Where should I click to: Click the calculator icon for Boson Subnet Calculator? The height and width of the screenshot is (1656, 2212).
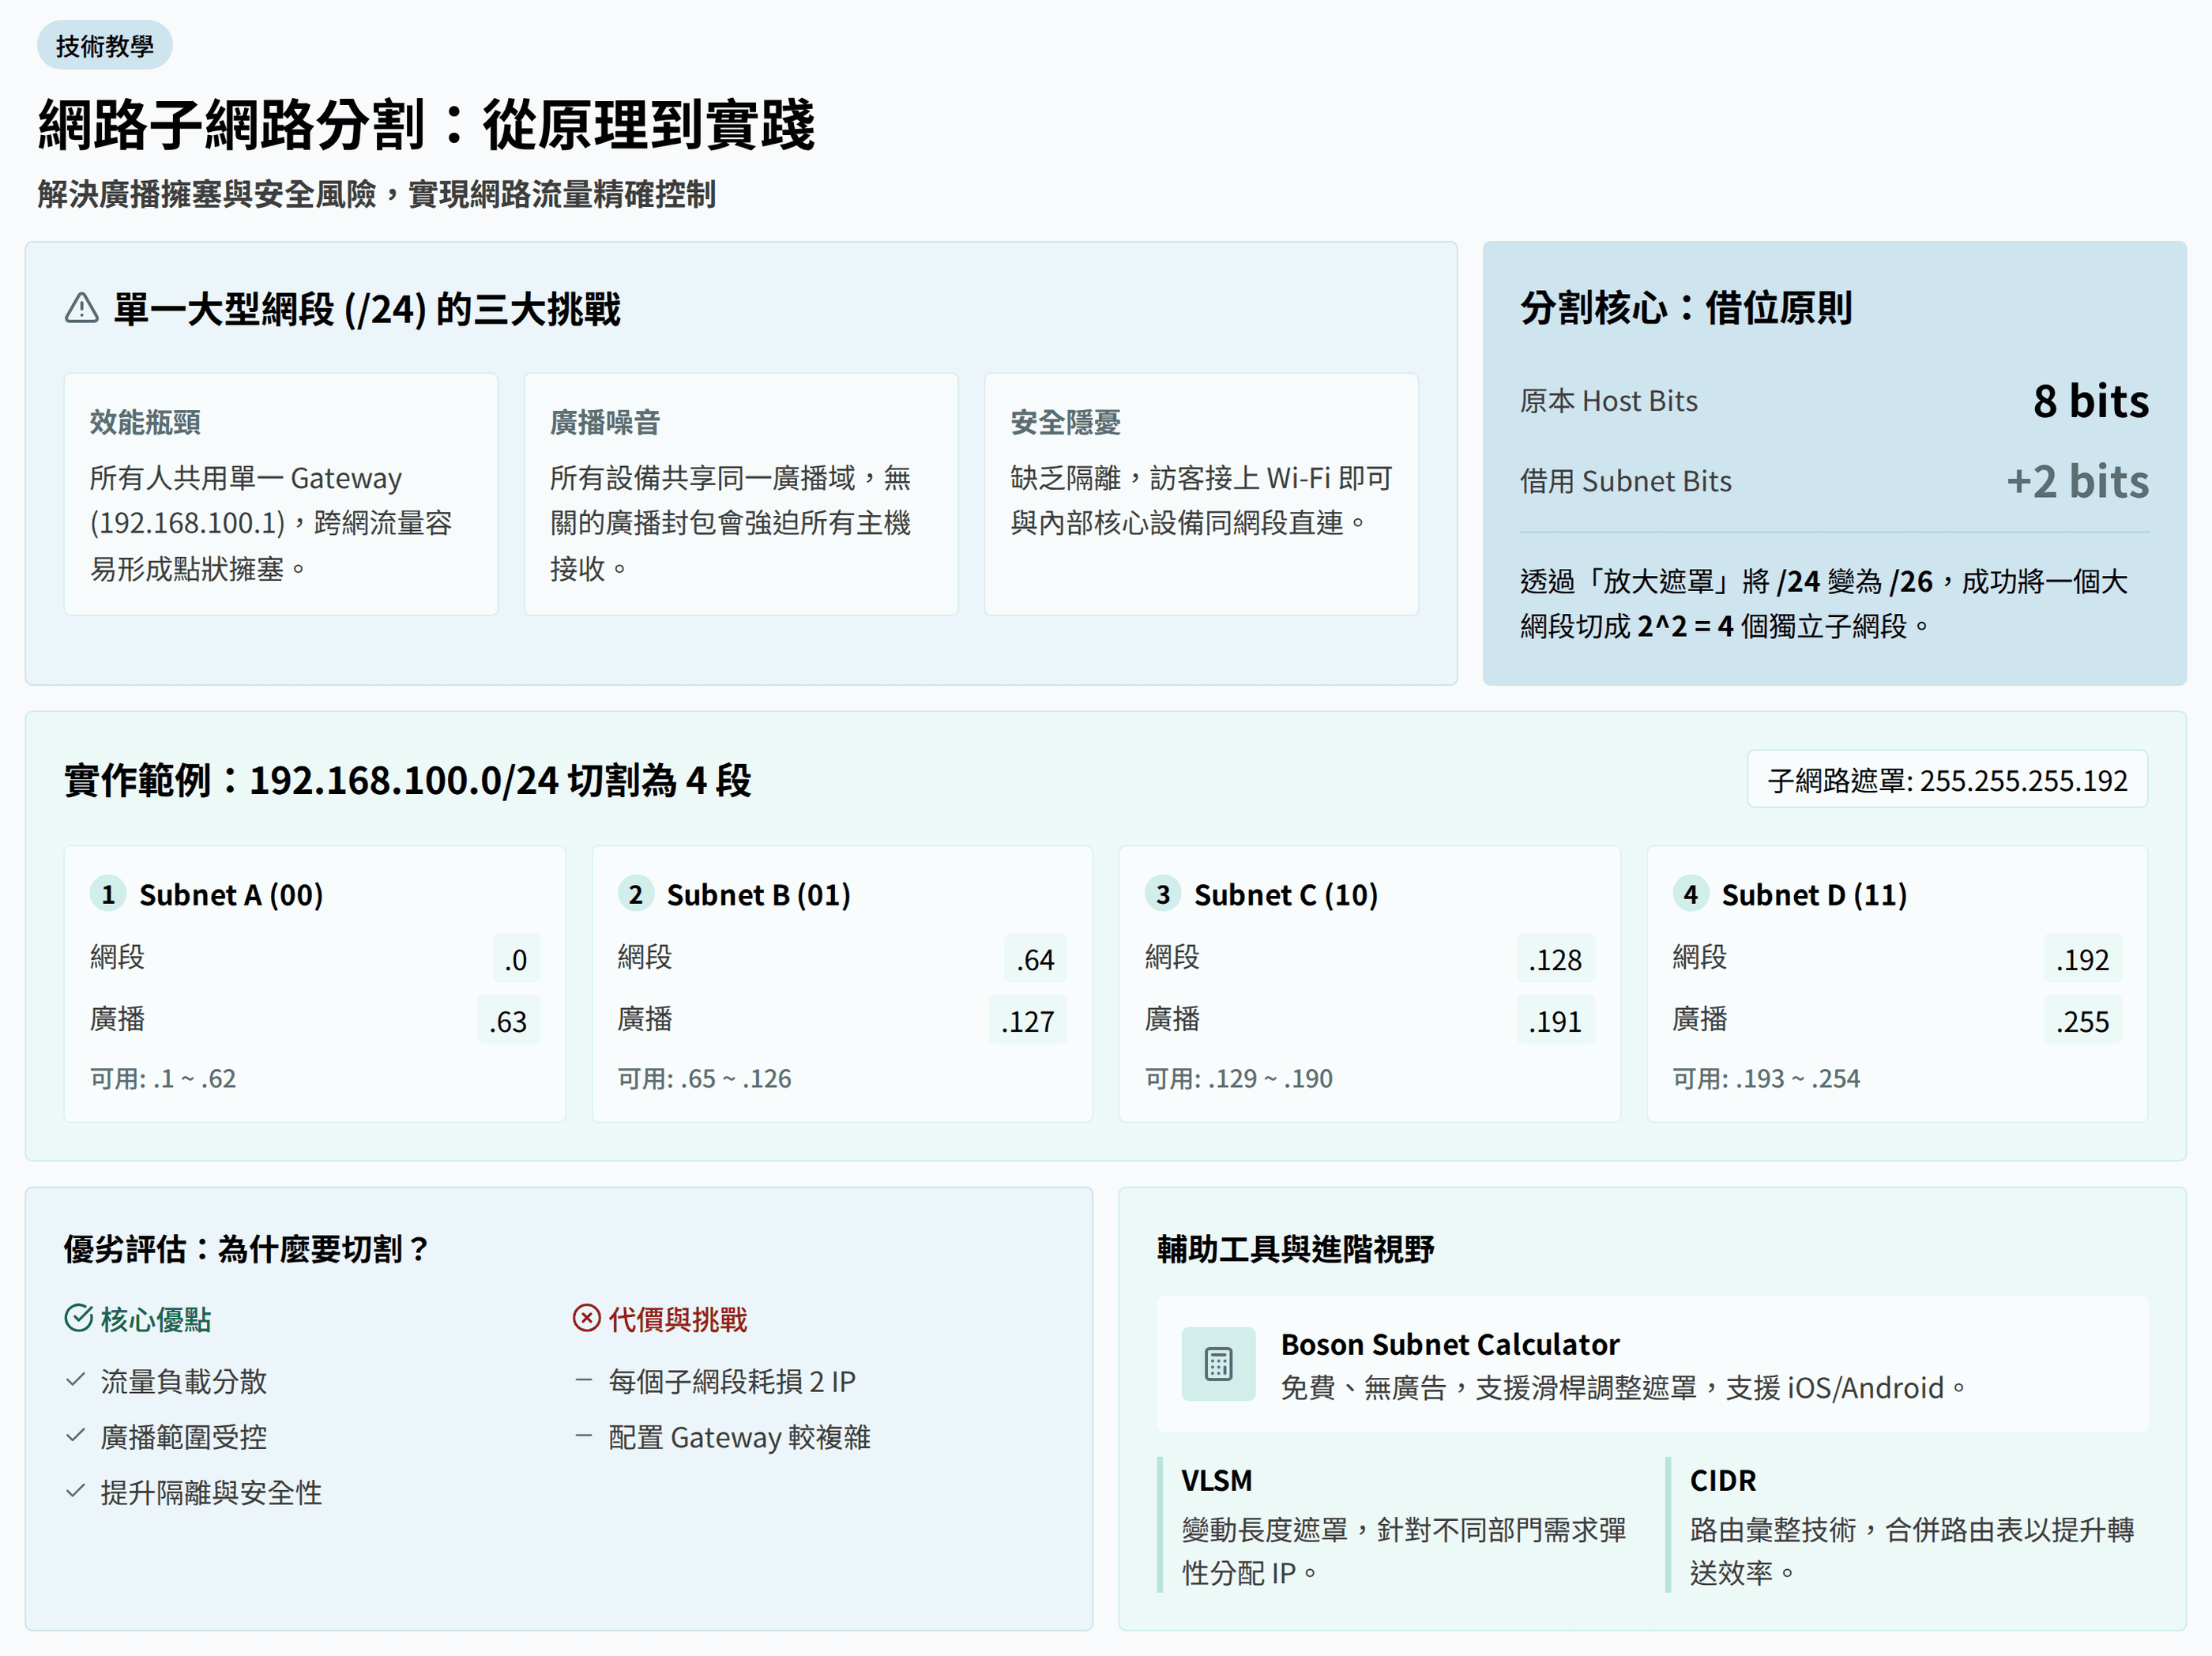[x=1218, y=1364]
